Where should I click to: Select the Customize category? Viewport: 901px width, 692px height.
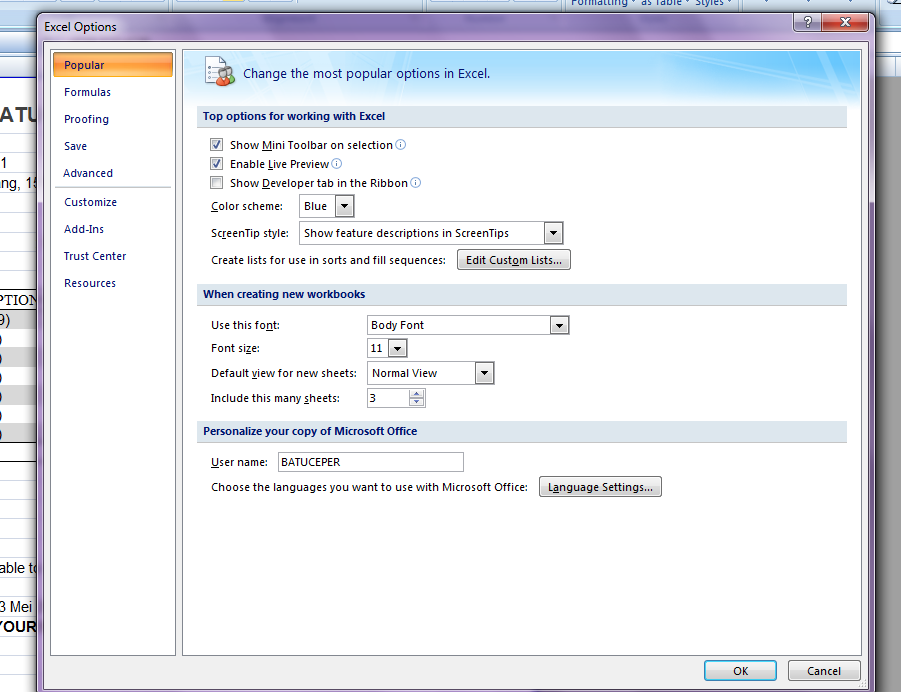(90, 202)
